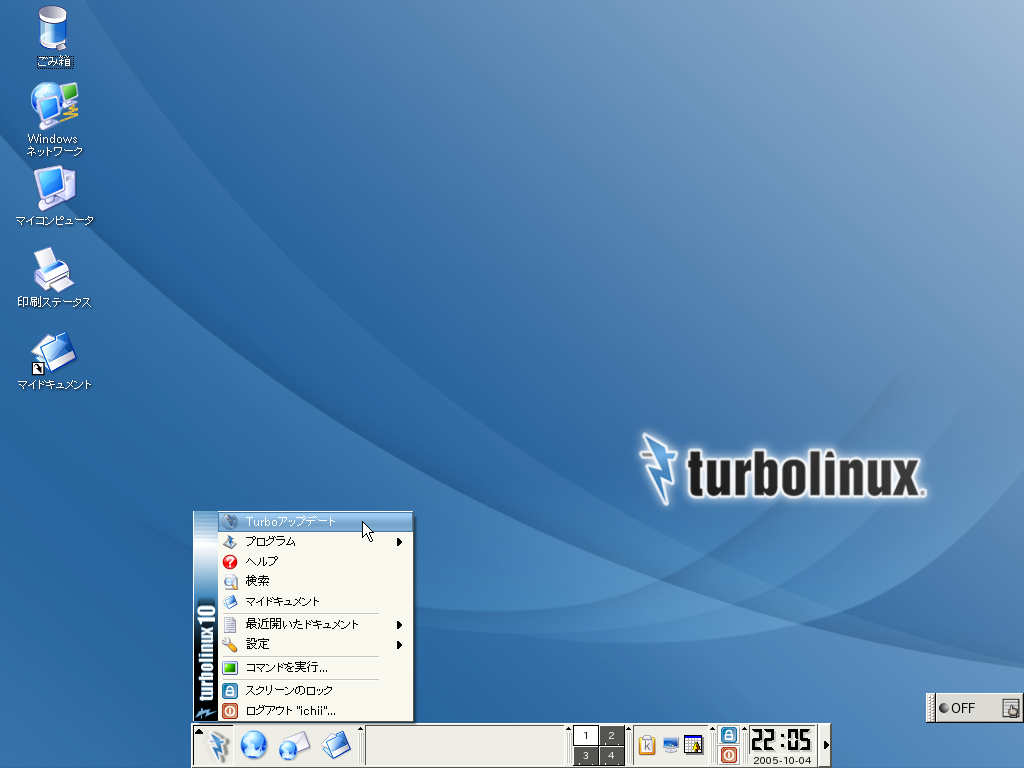
Task: Open the 印刷ステータス printer icon
Action: click(x=54, y=278)
